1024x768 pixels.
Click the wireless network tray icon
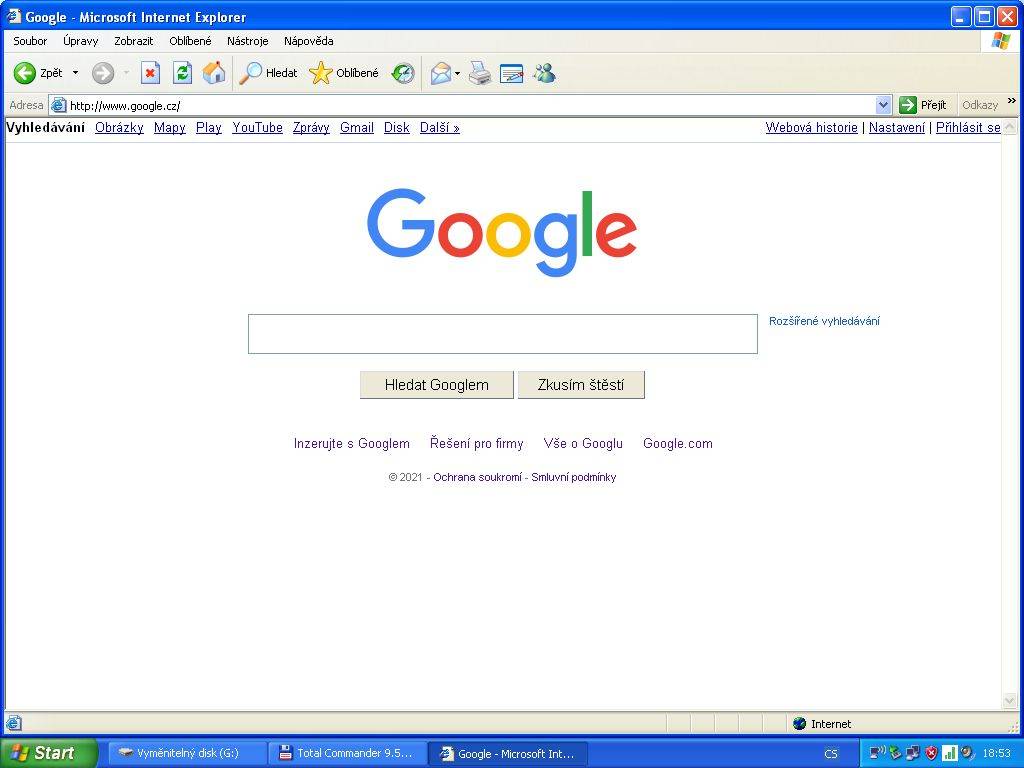click(877, 753)
